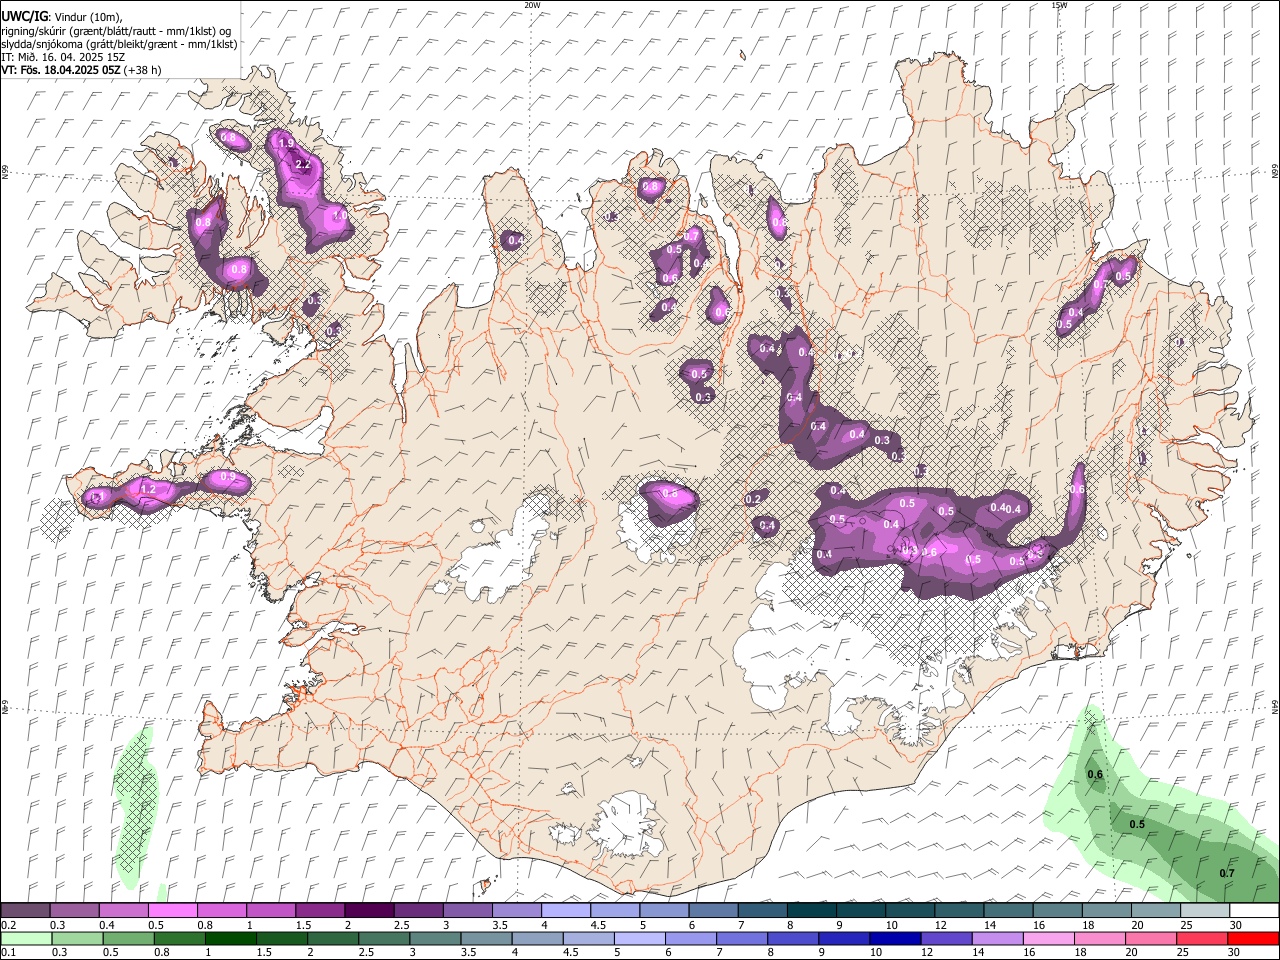Screen dimensions: 1280x960
Task: Click the valid time 'VT: Fös. 18.04.2025 05Z'
Action: point(61,70)
